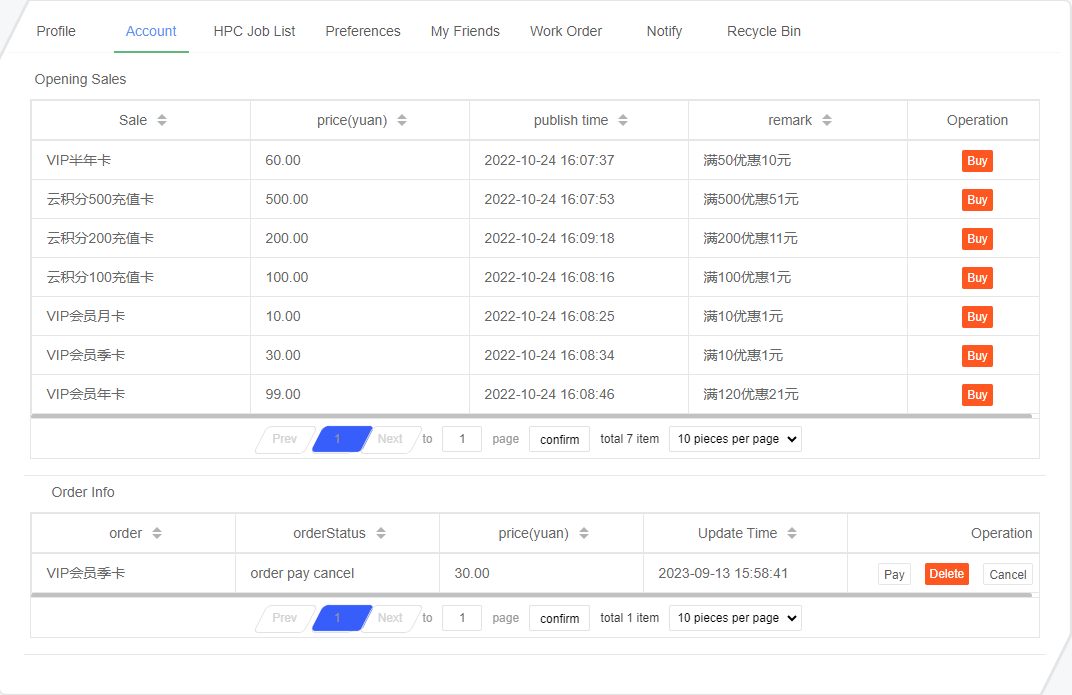Screen dimensions: 1072x695
Task: Sort by publish time column arrows
Action: 623,120
